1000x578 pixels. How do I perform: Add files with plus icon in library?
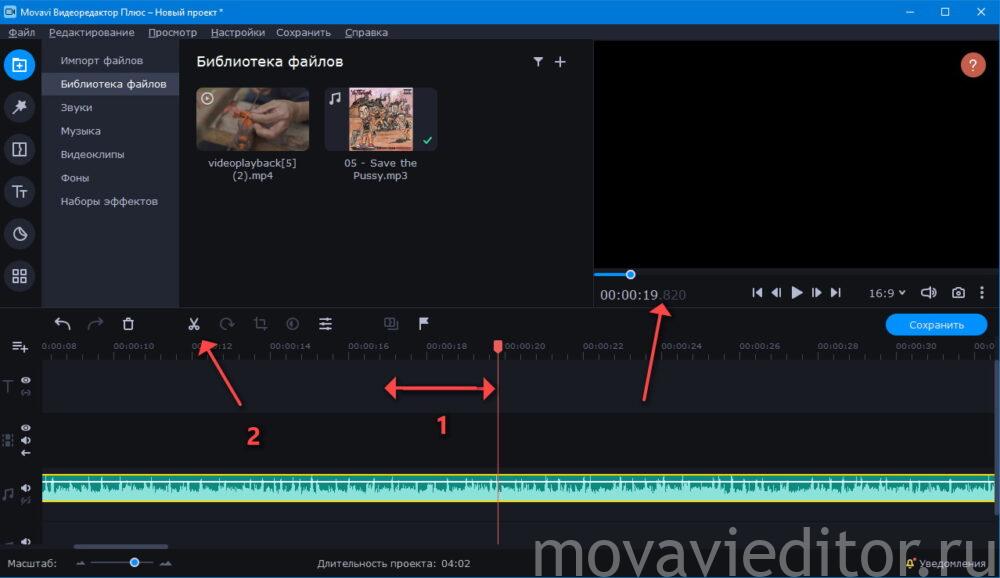coord(560,61)
